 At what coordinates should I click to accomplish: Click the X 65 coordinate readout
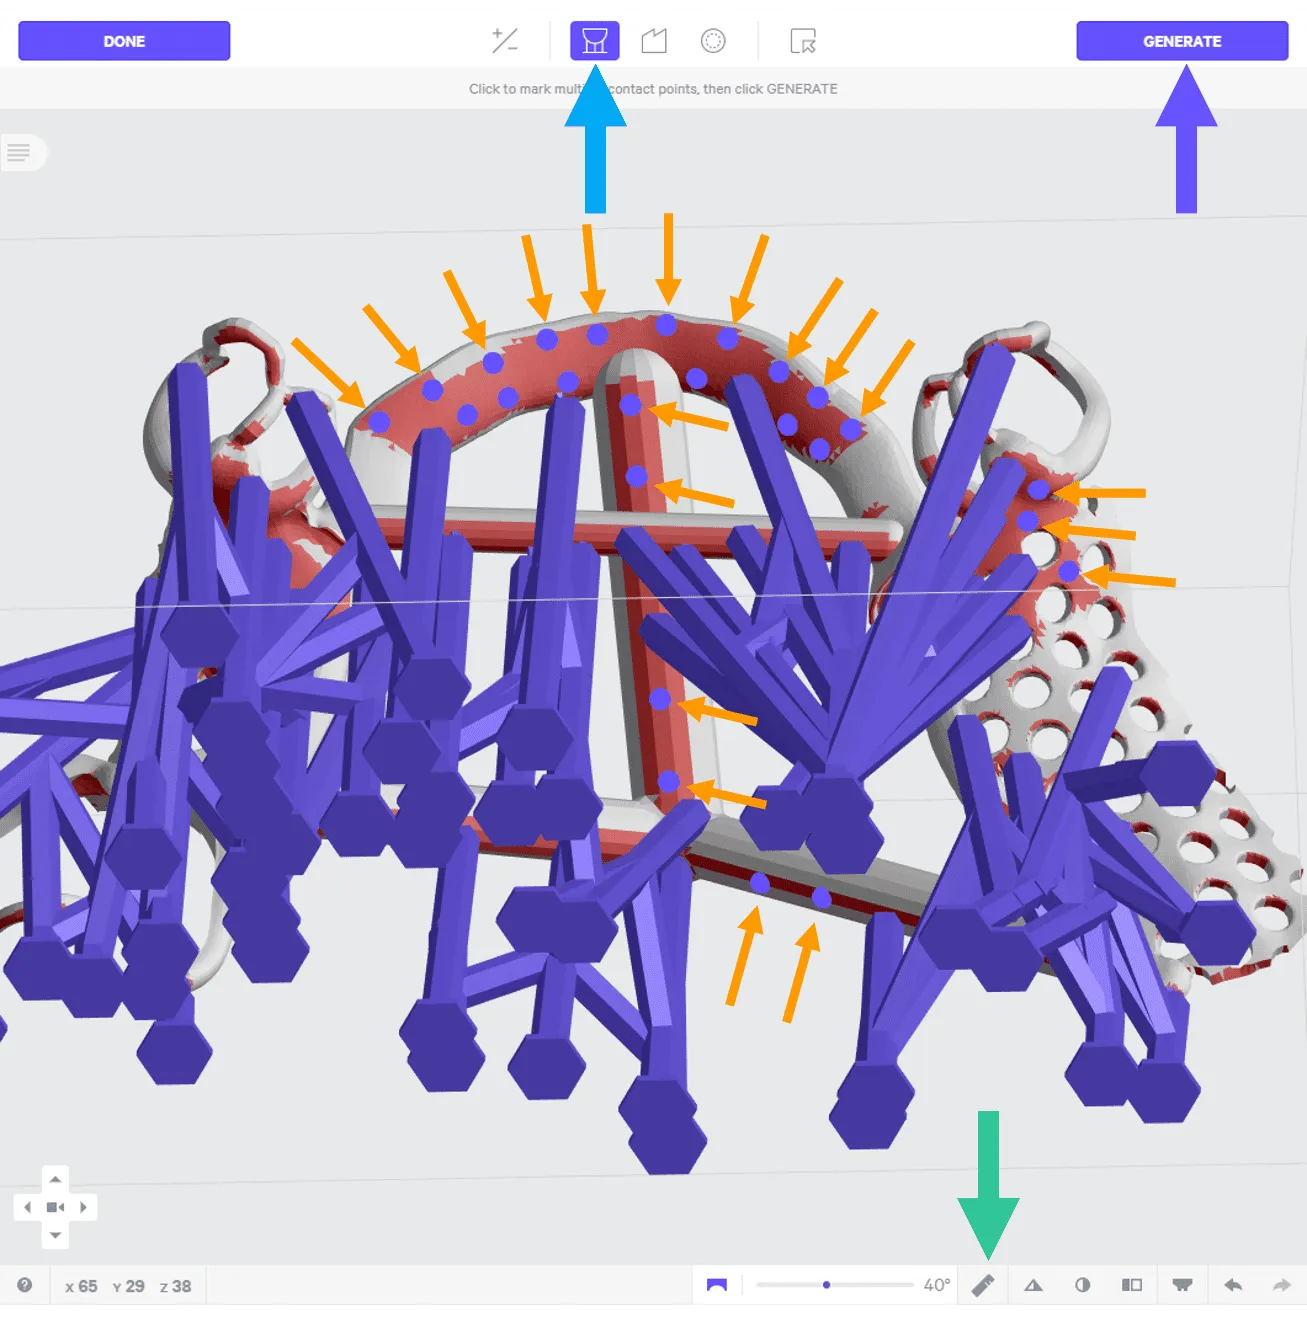coord(81,1286)
